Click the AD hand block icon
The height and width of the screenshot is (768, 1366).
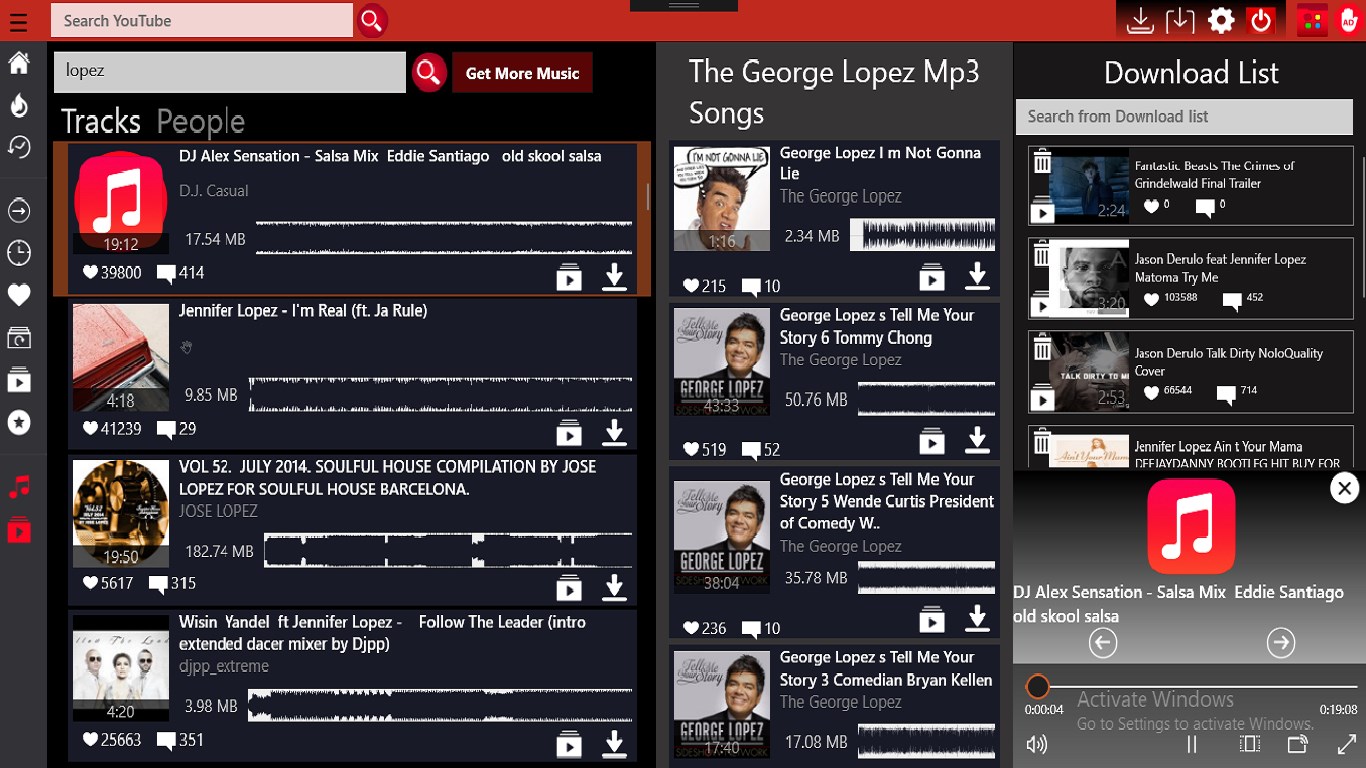(1349, 21)
